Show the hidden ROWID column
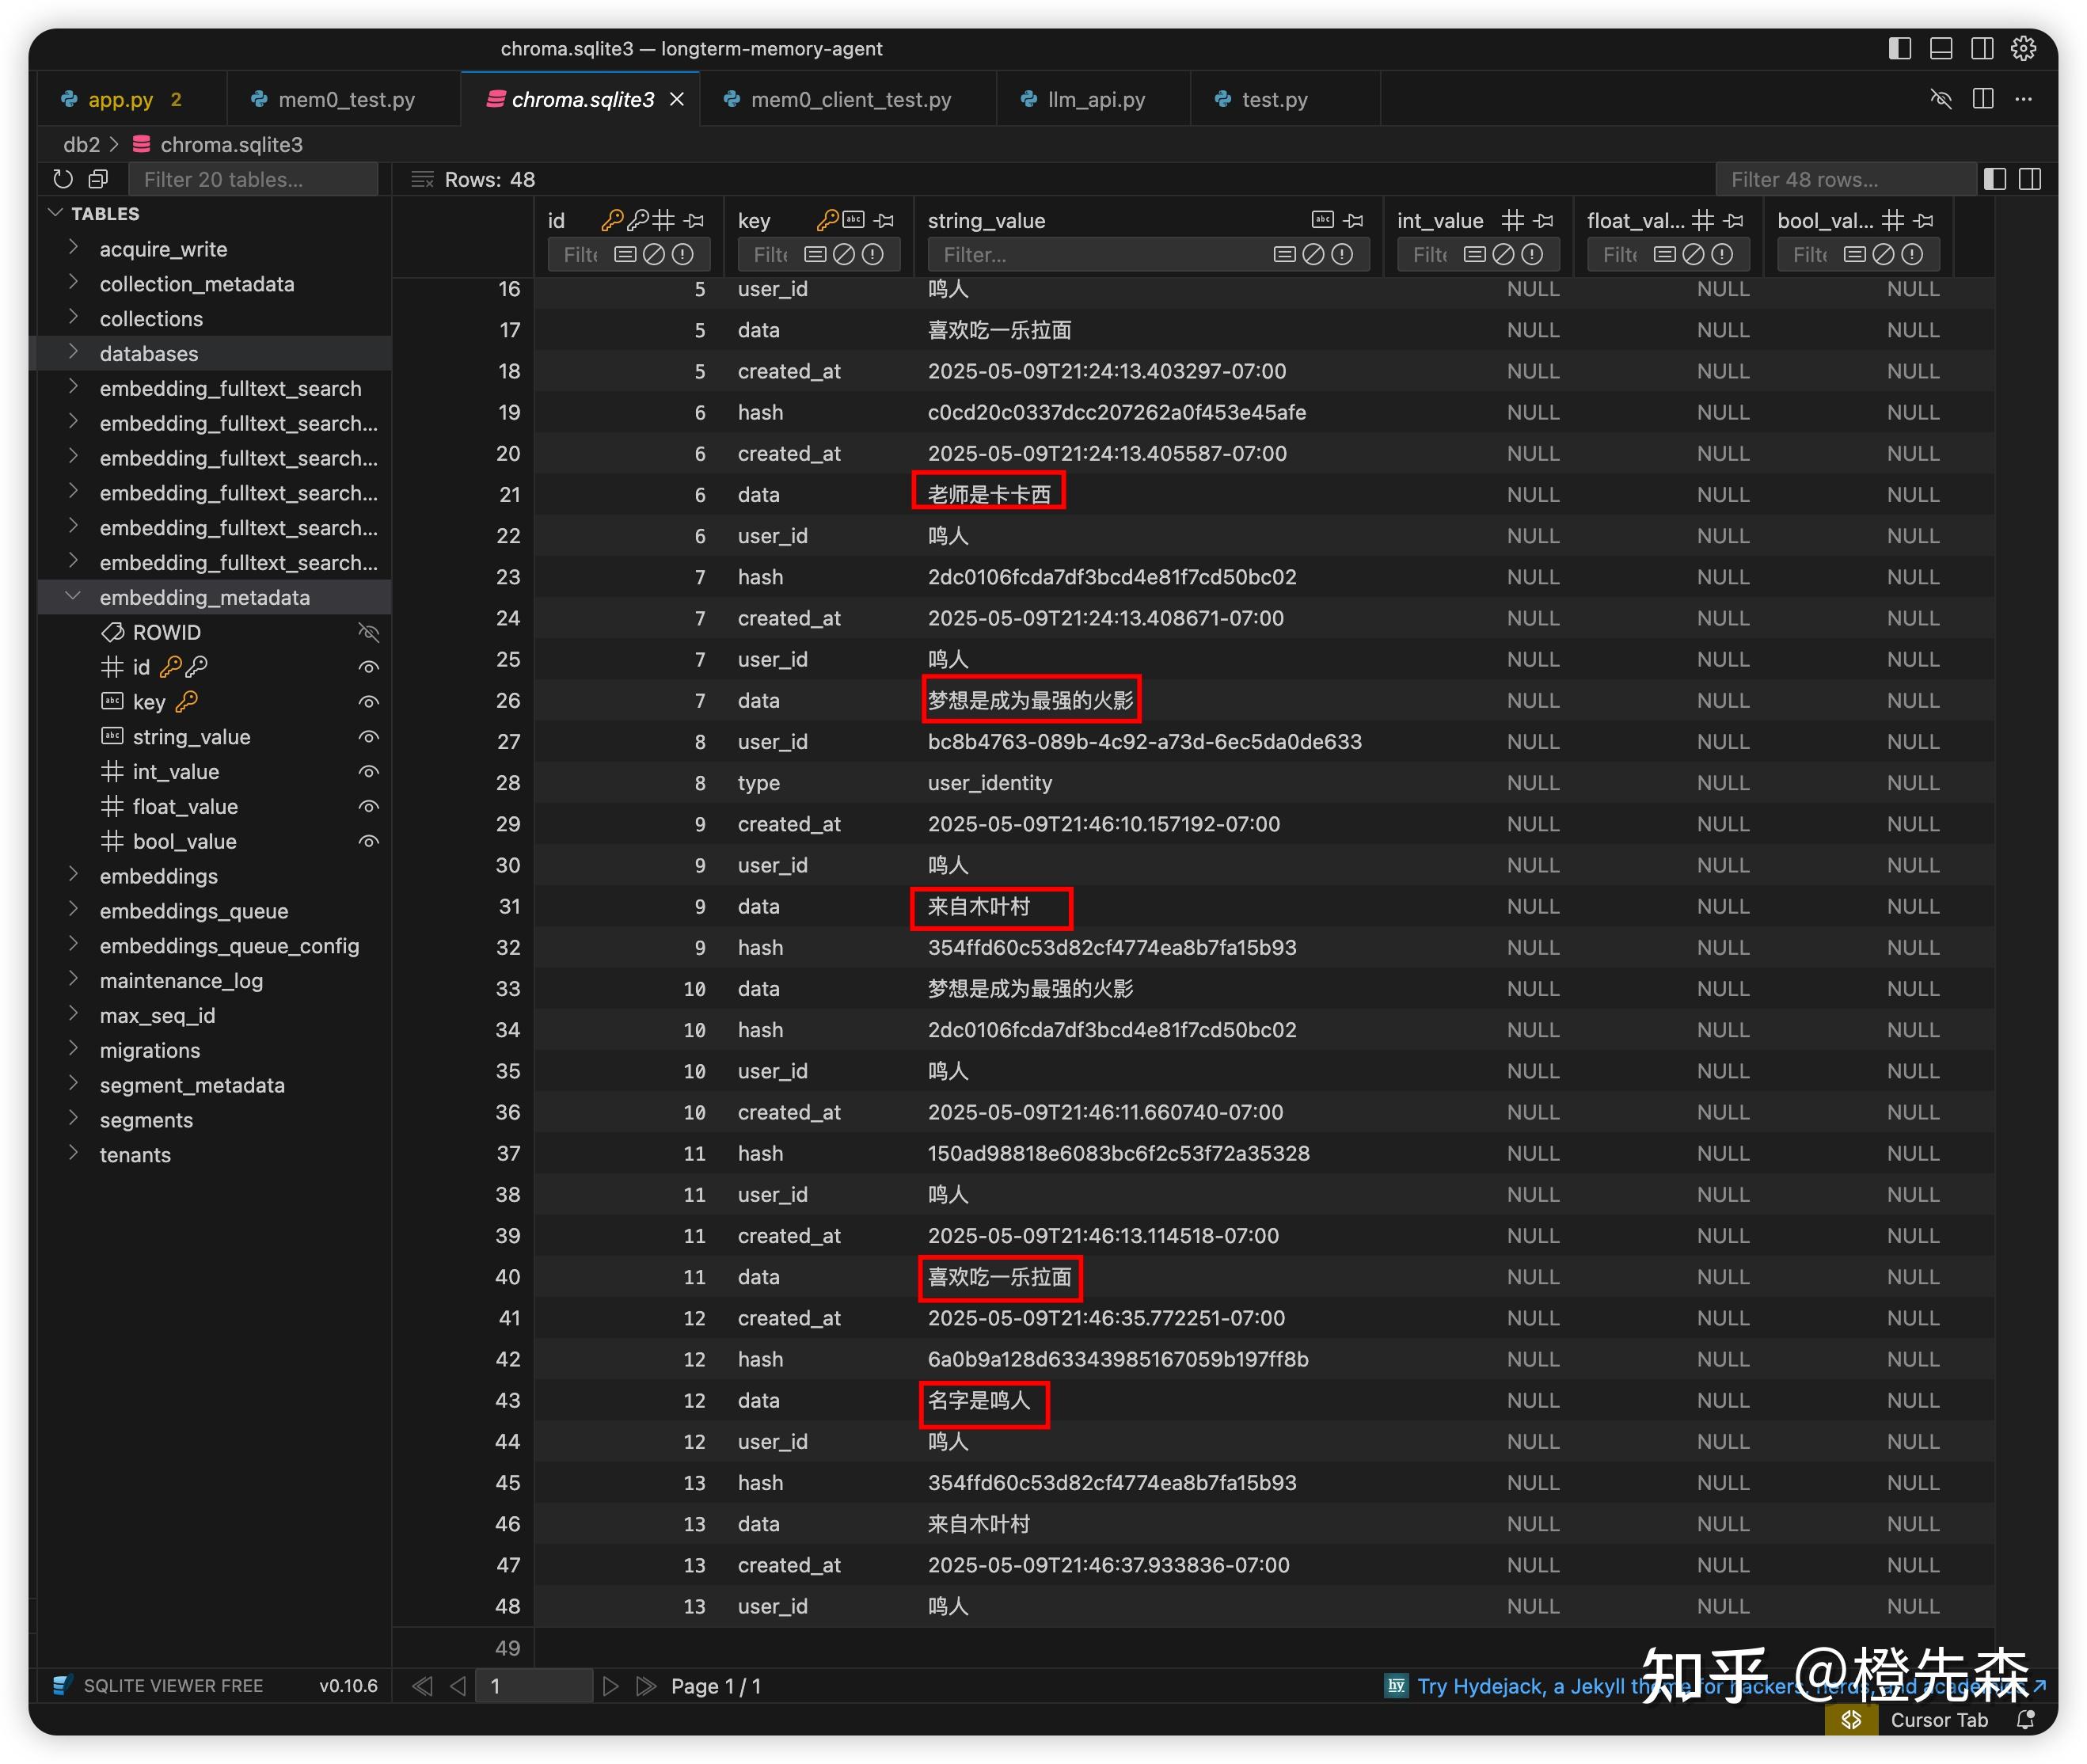The width and height of the screenshot is (2087, 1764). (x=368, y=632)
